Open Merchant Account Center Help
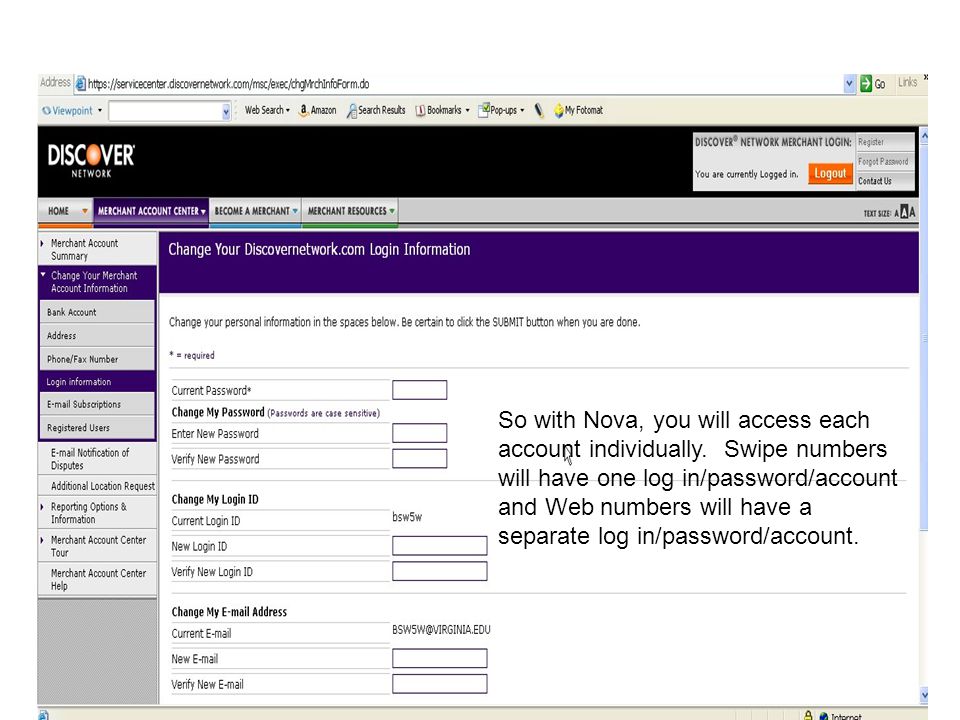 [x=98, y=579]
